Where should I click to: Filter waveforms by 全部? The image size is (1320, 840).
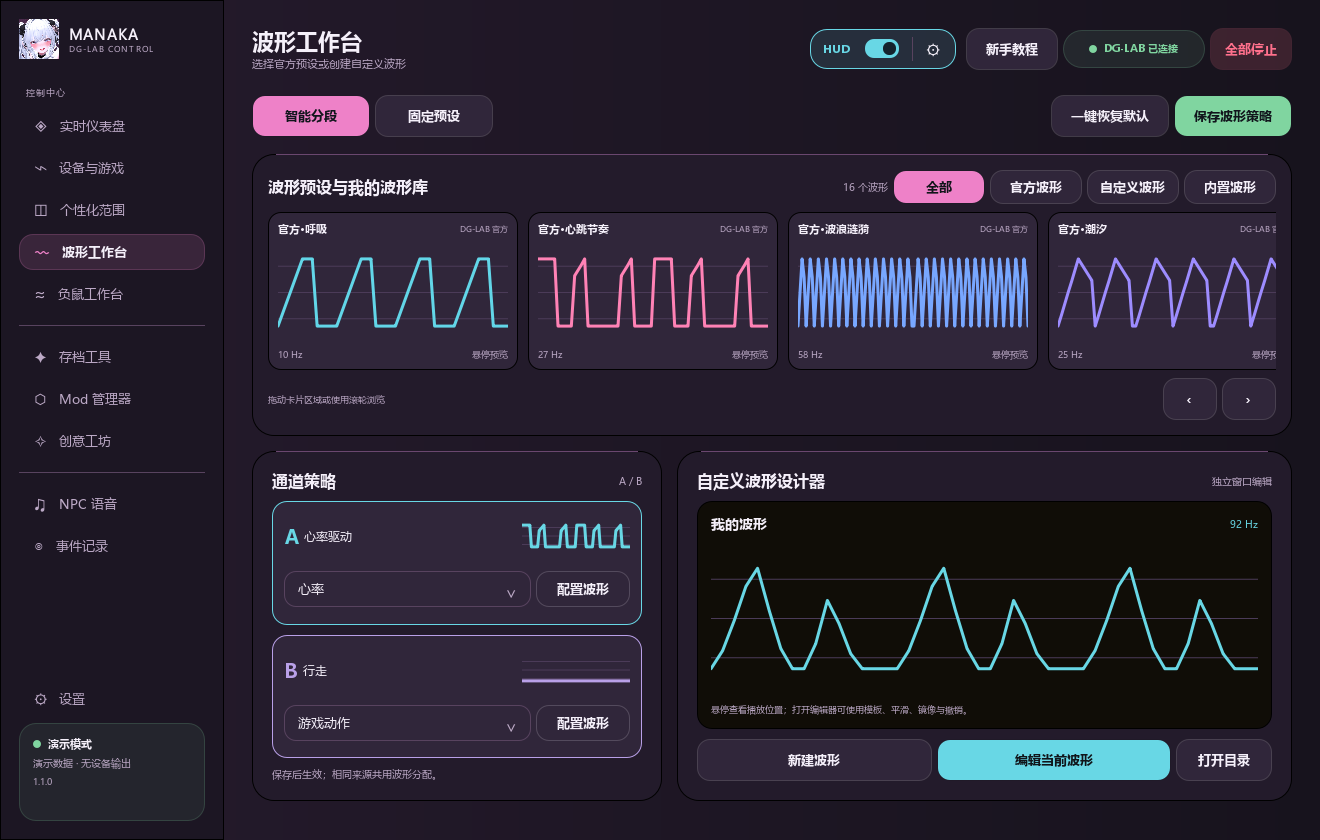939,187
